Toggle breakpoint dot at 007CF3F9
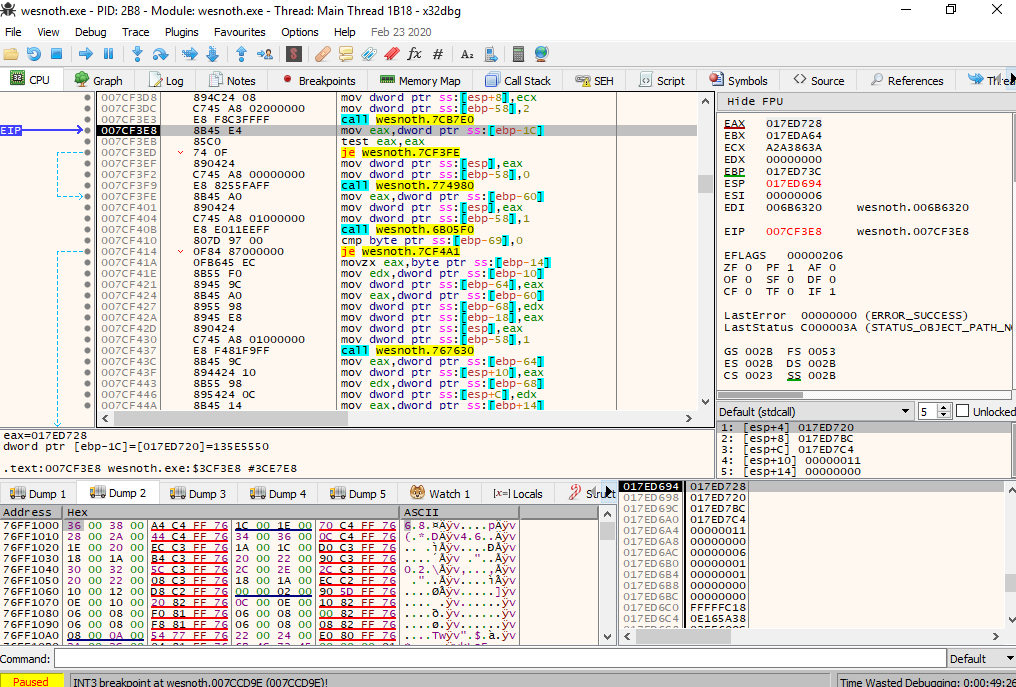 (x=87, y=185)
